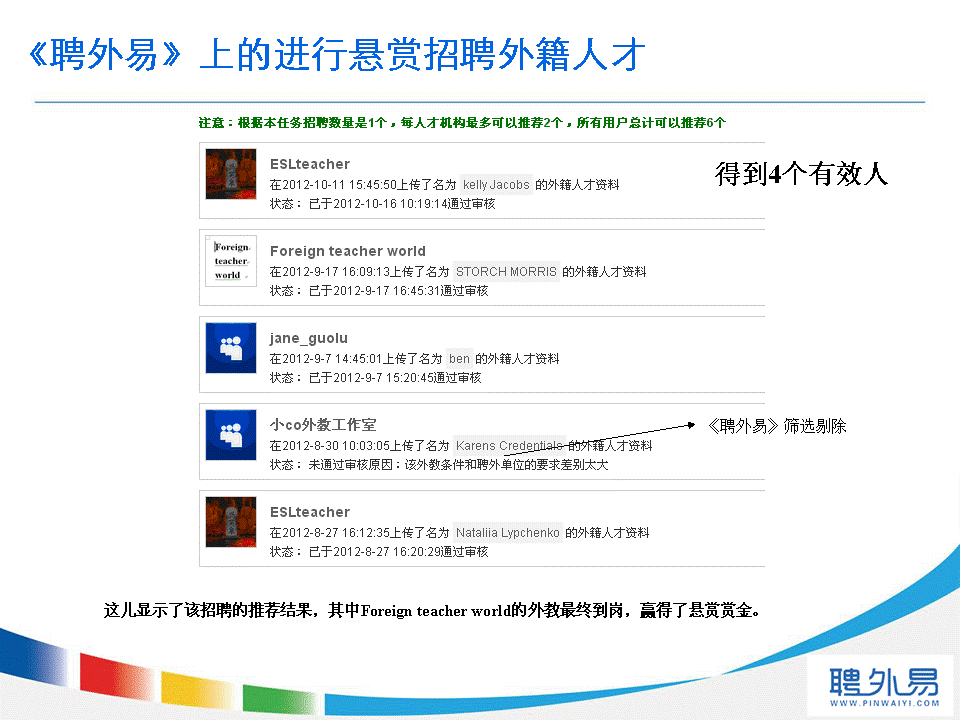Click the Karens Credentials name tag
Screen dimensions: 960x720
point(510,446)
